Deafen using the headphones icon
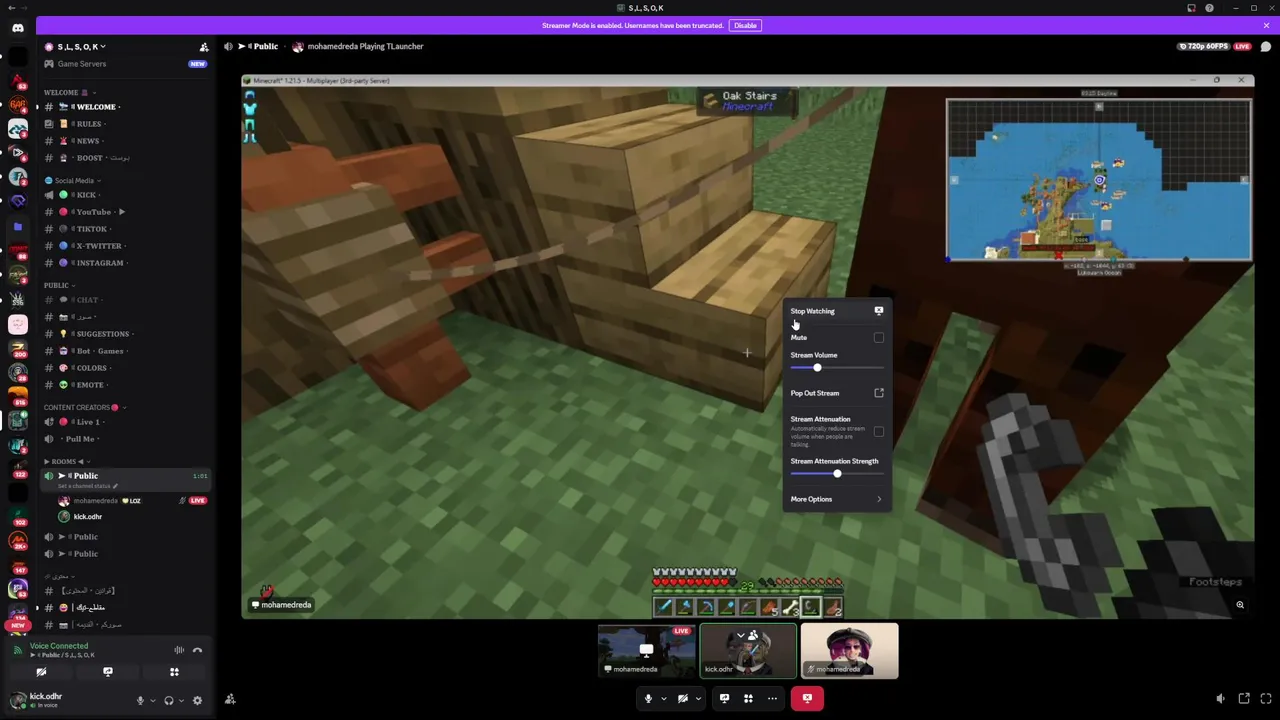The height and width of the screenshot is (720, 1280). (168, 700)
